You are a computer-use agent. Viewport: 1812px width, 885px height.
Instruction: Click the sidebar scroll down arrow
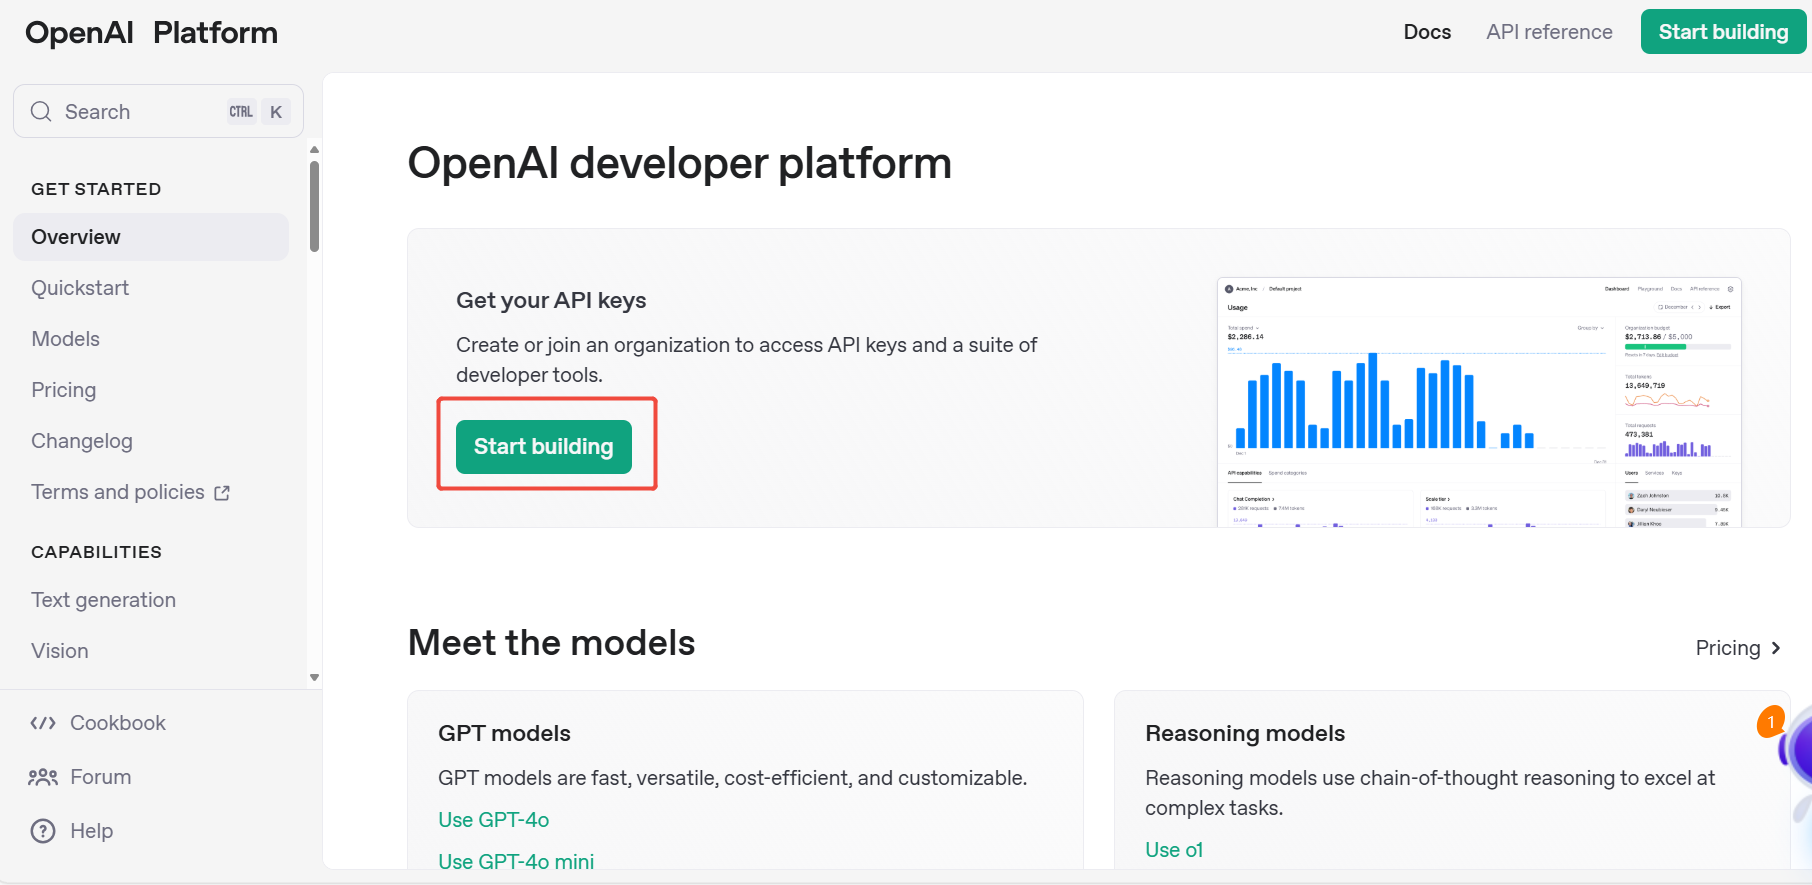(x=314, y=677)
